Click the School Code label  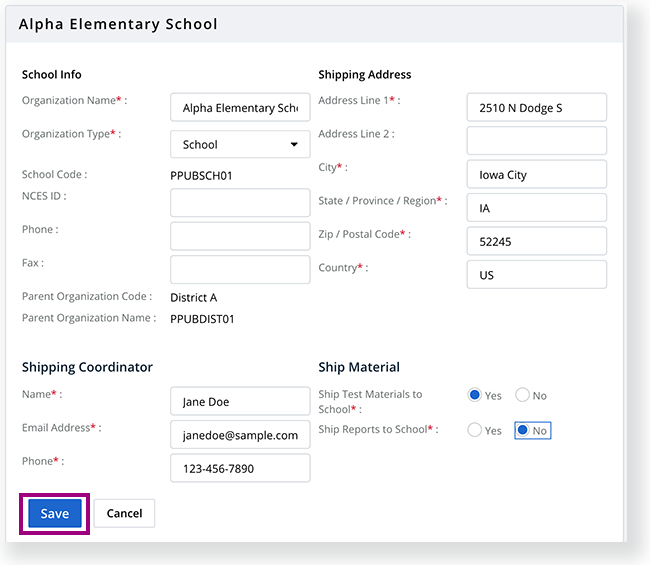[x=54, y=175]
